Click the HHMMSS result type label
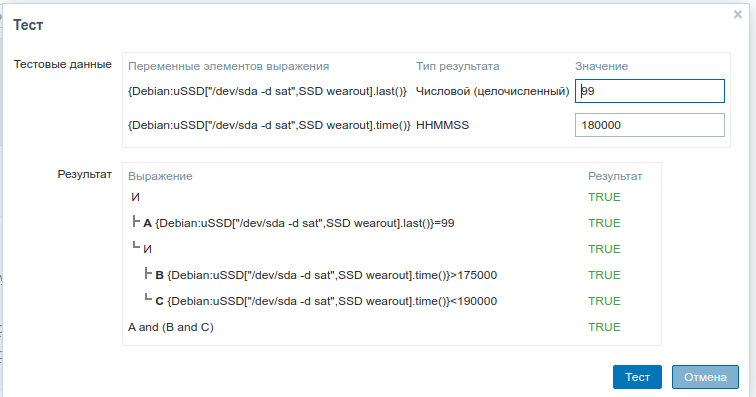The image size is (756, 397). click(442, 125)
